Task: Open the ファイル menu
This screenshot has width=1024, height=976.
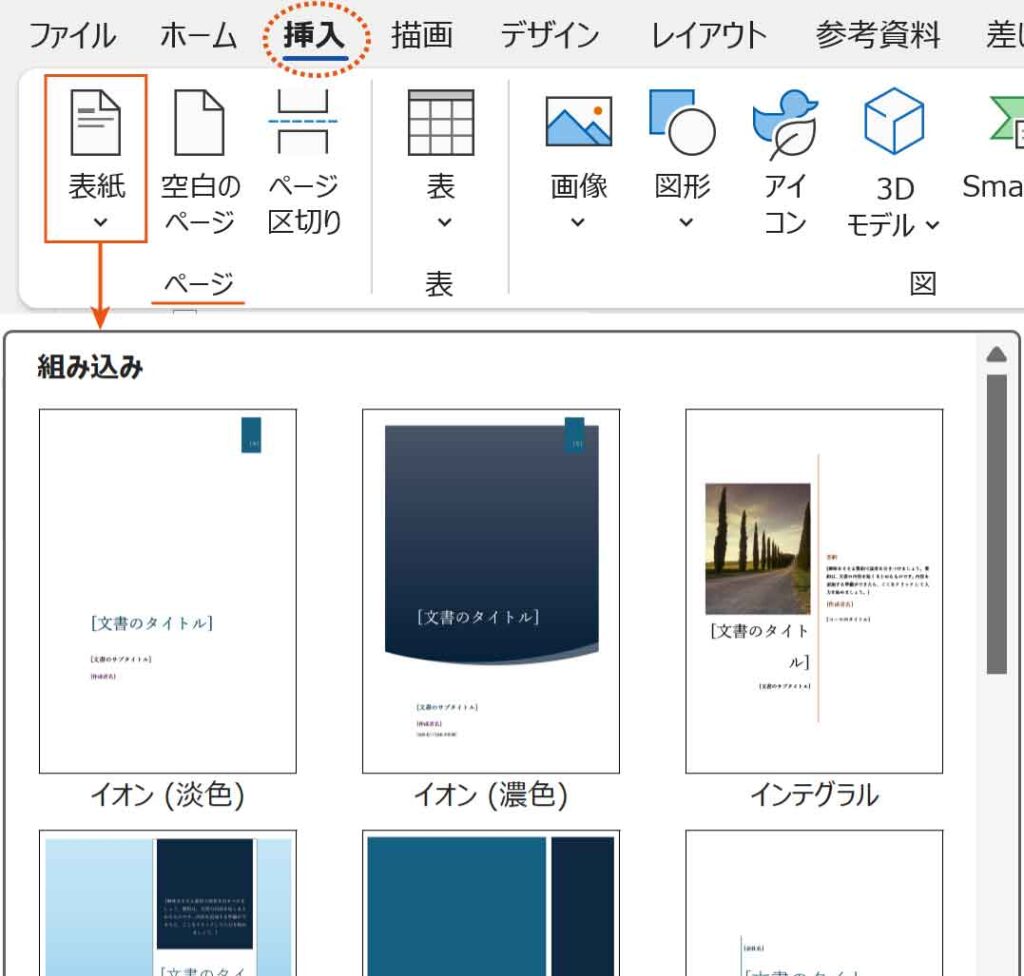Action: 72,37
